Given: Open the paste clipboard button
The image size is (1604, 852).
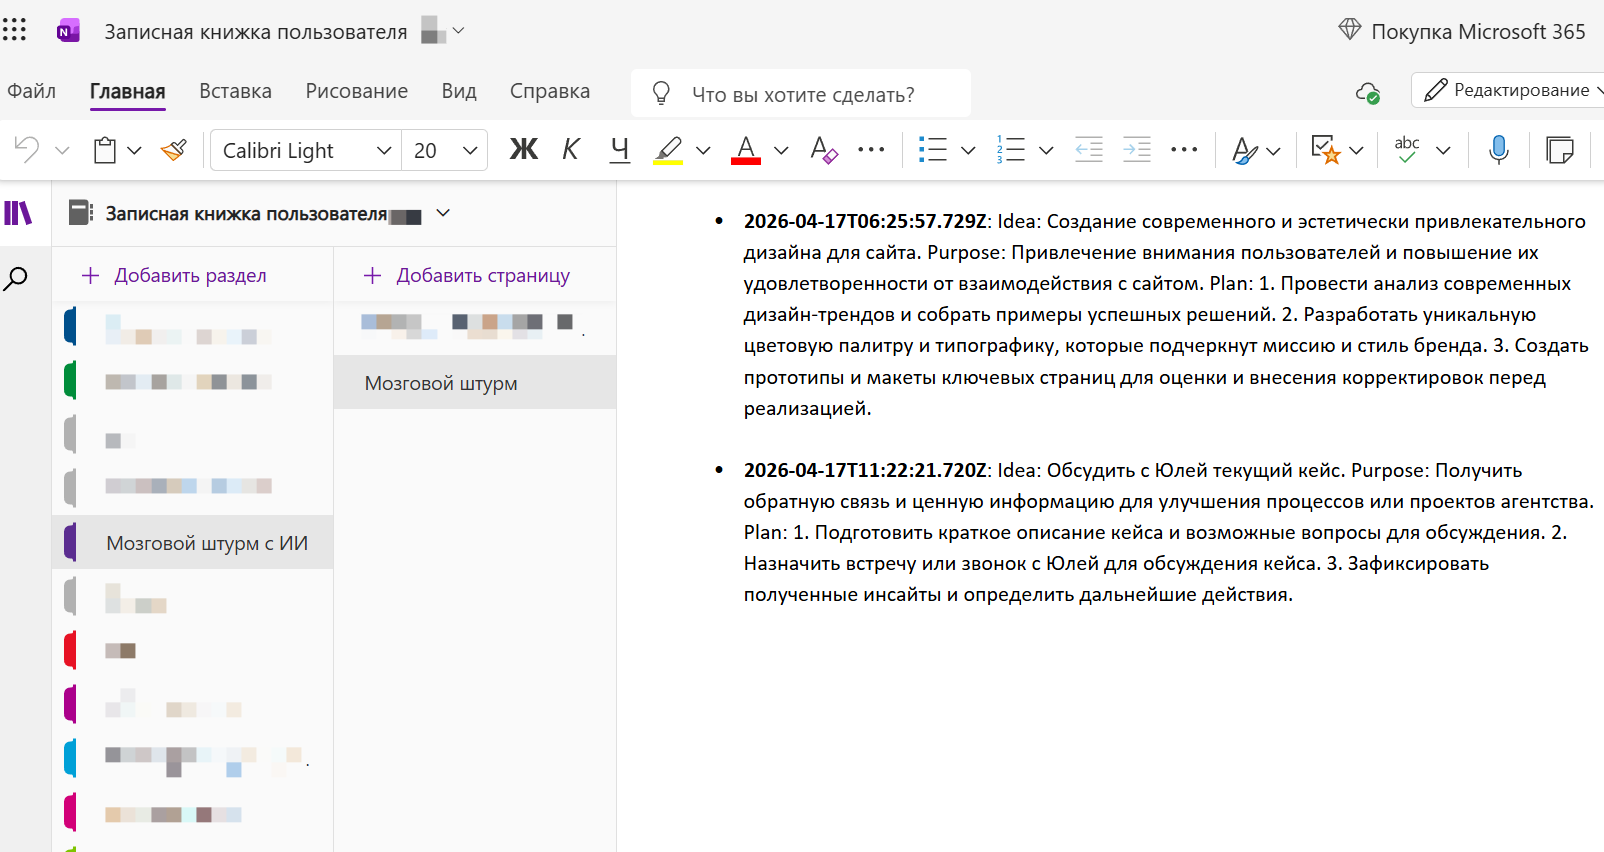Looking at the screenshot, I should pyautogui.click(x=105, y=150).
